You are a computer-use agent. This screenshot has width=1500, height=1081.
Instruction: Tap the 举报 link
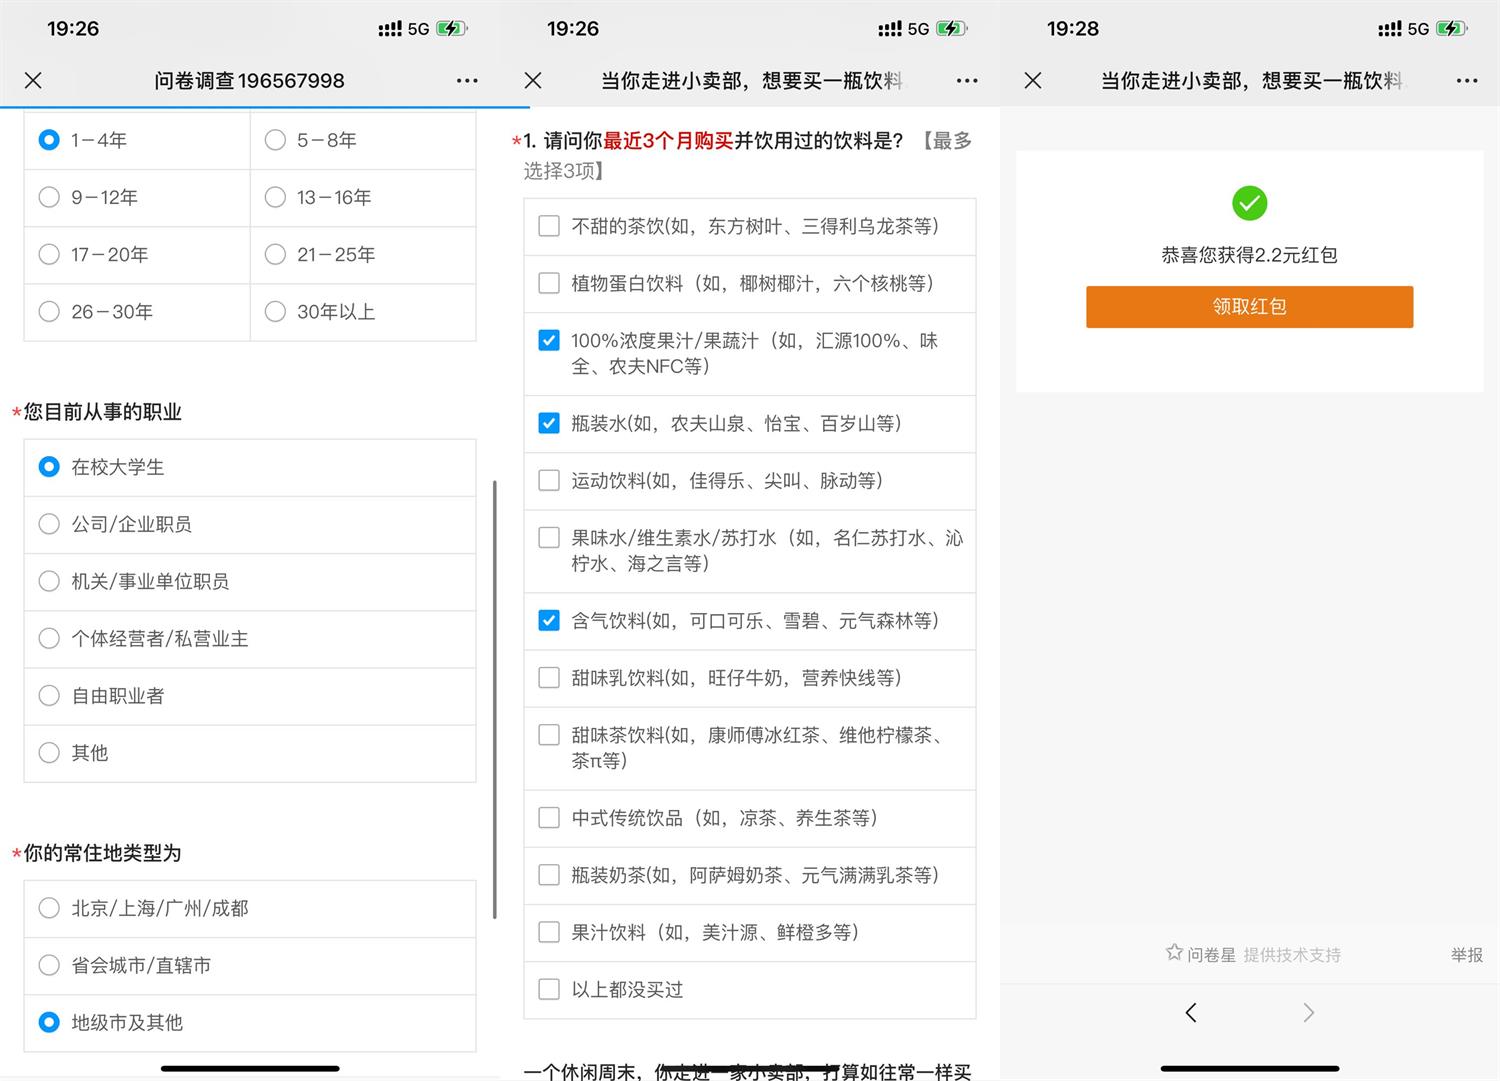point(1465,955)
